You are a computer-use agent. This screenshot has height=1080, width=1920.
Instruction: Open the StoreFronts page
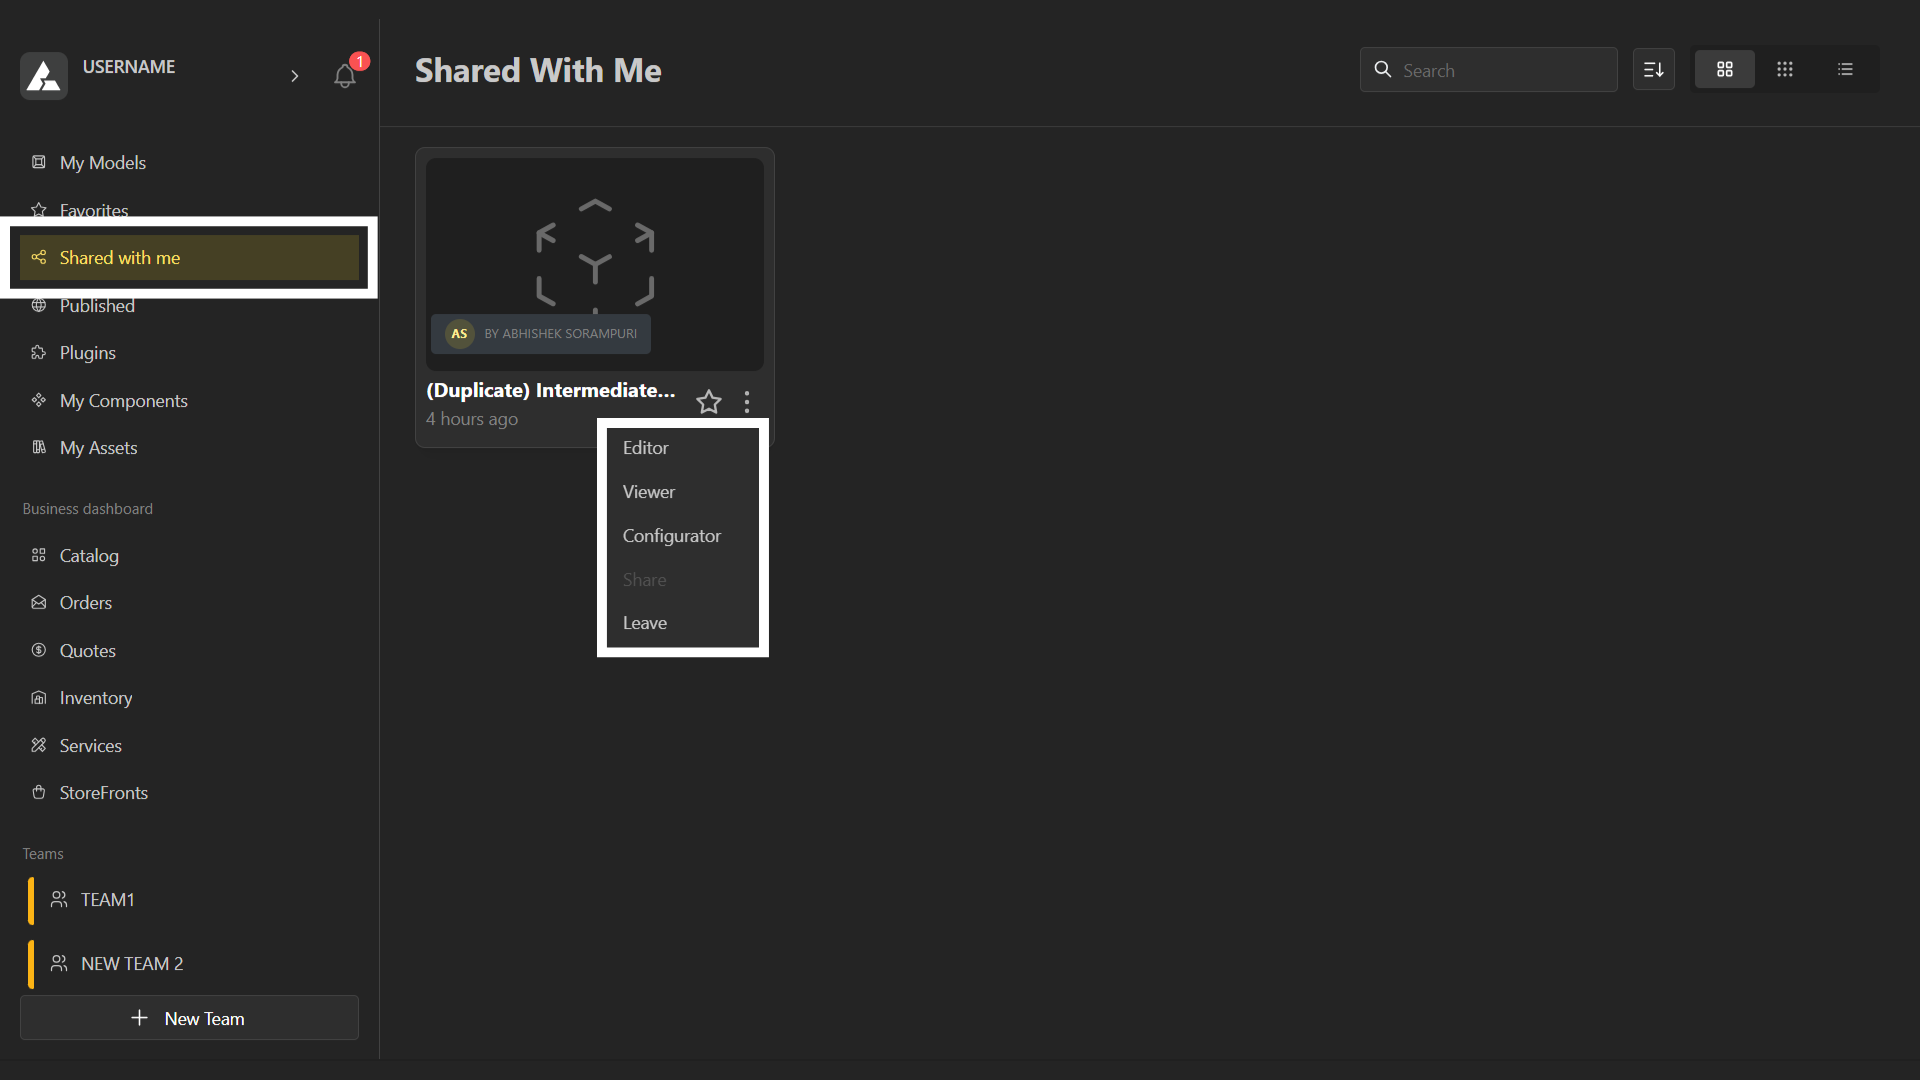(x=103, y=793)
